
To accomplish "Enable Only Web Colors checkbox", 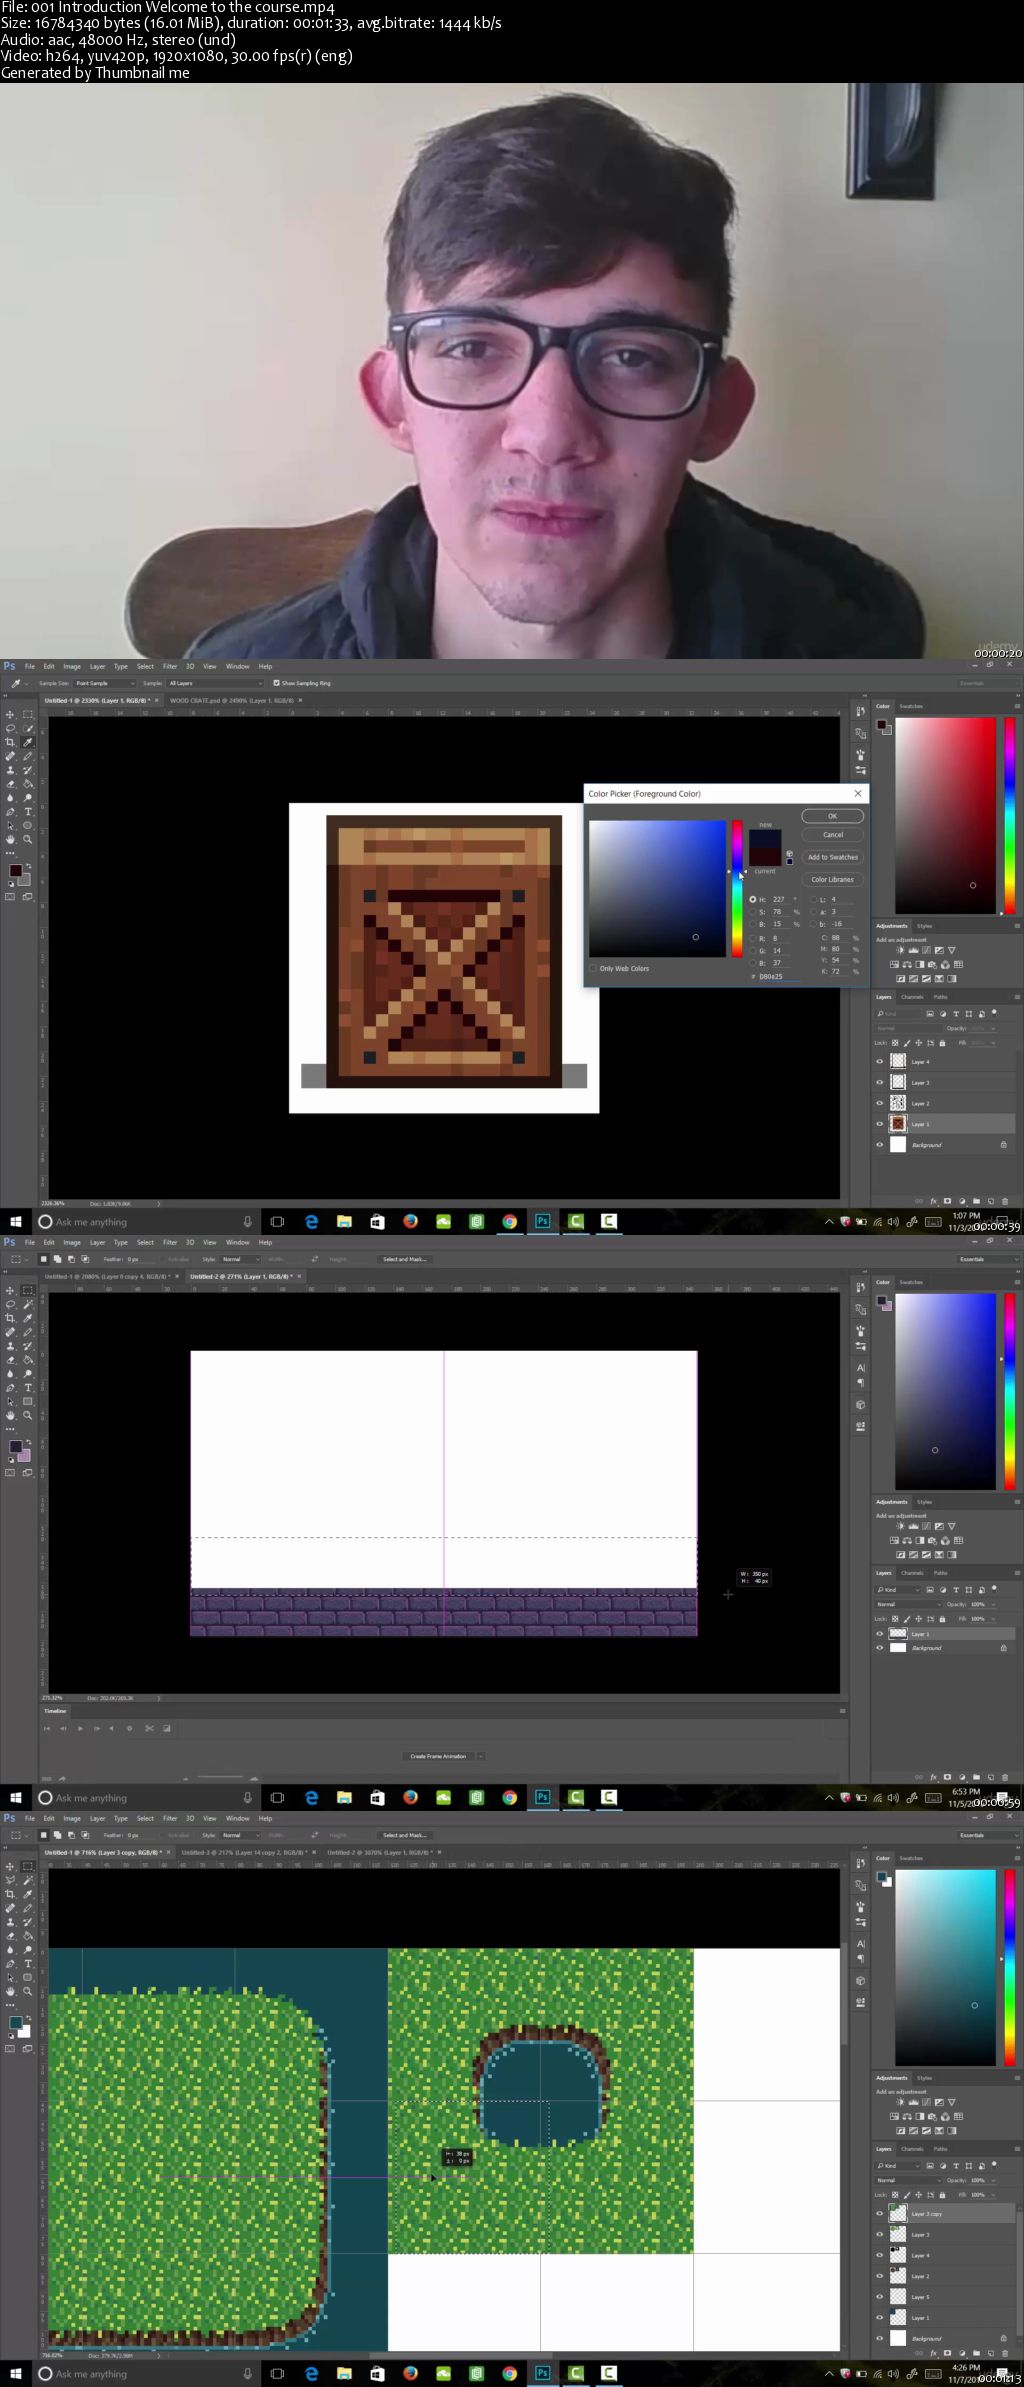I will [x=593, y=968].
